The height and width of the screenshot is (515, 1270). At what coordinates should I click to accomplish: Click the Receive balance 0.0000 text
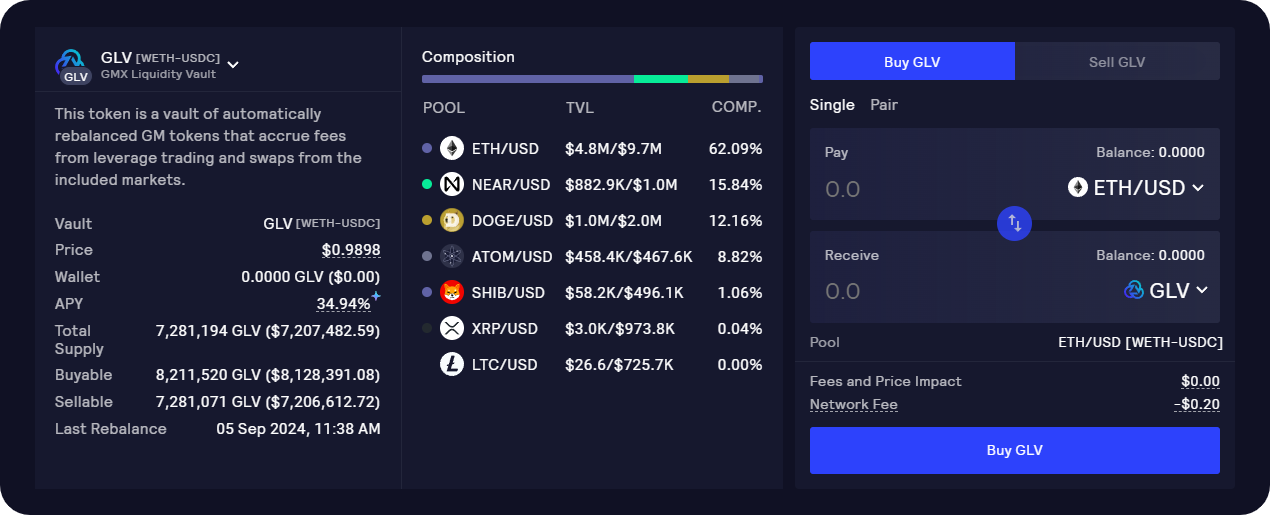click(x=1150, y=255)
